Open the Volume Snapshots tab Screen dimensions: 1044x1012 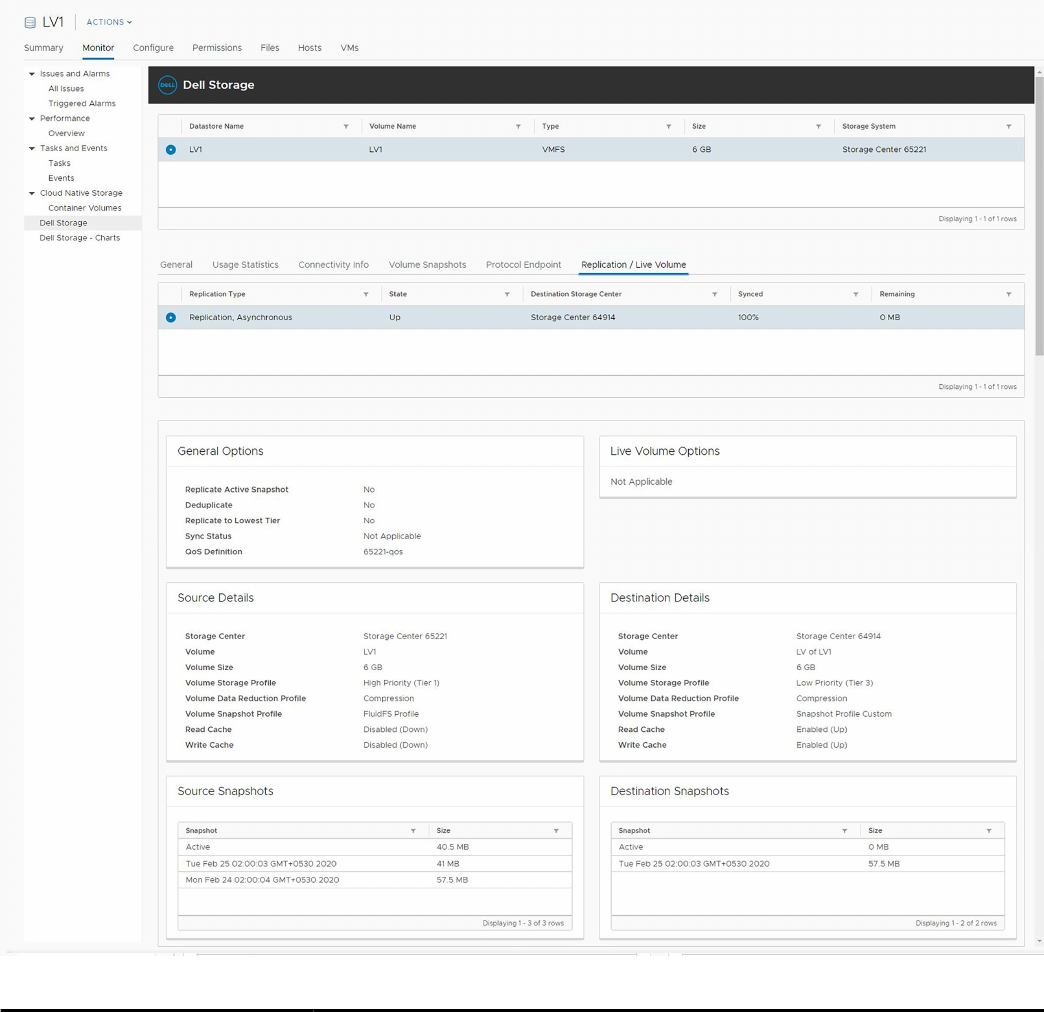click(427, 265)
